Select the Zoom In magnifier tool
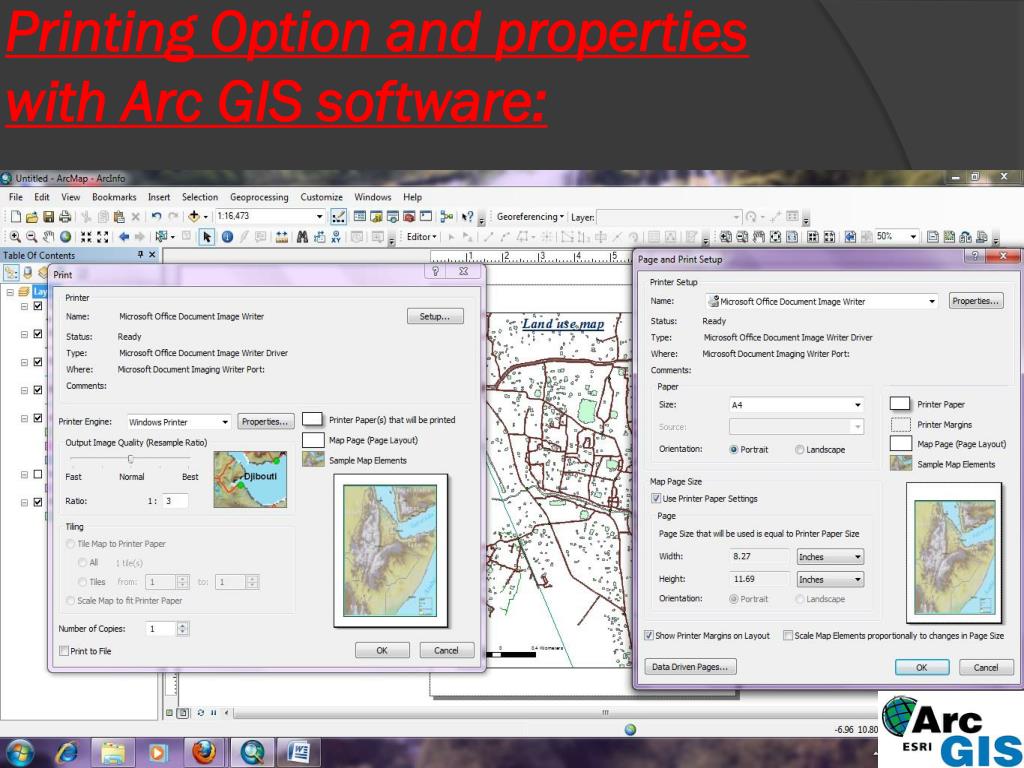 [15, 237]
